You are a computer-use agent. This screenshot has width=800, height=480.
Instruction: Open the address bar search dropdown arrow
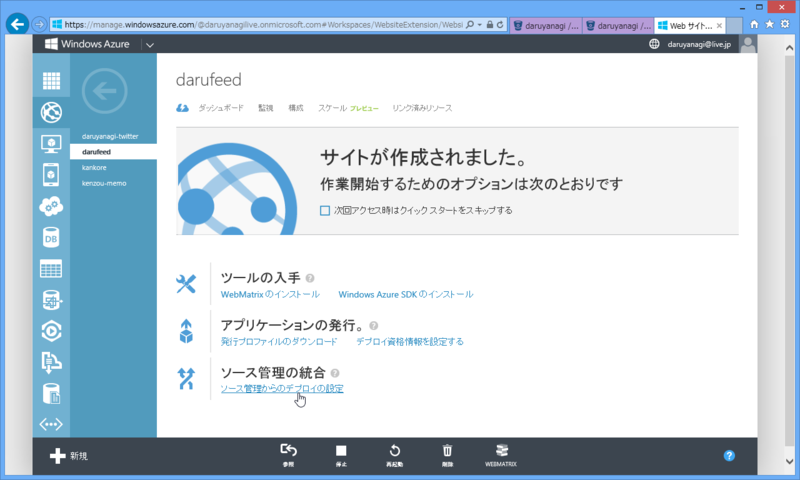click(x=480, y=24)
